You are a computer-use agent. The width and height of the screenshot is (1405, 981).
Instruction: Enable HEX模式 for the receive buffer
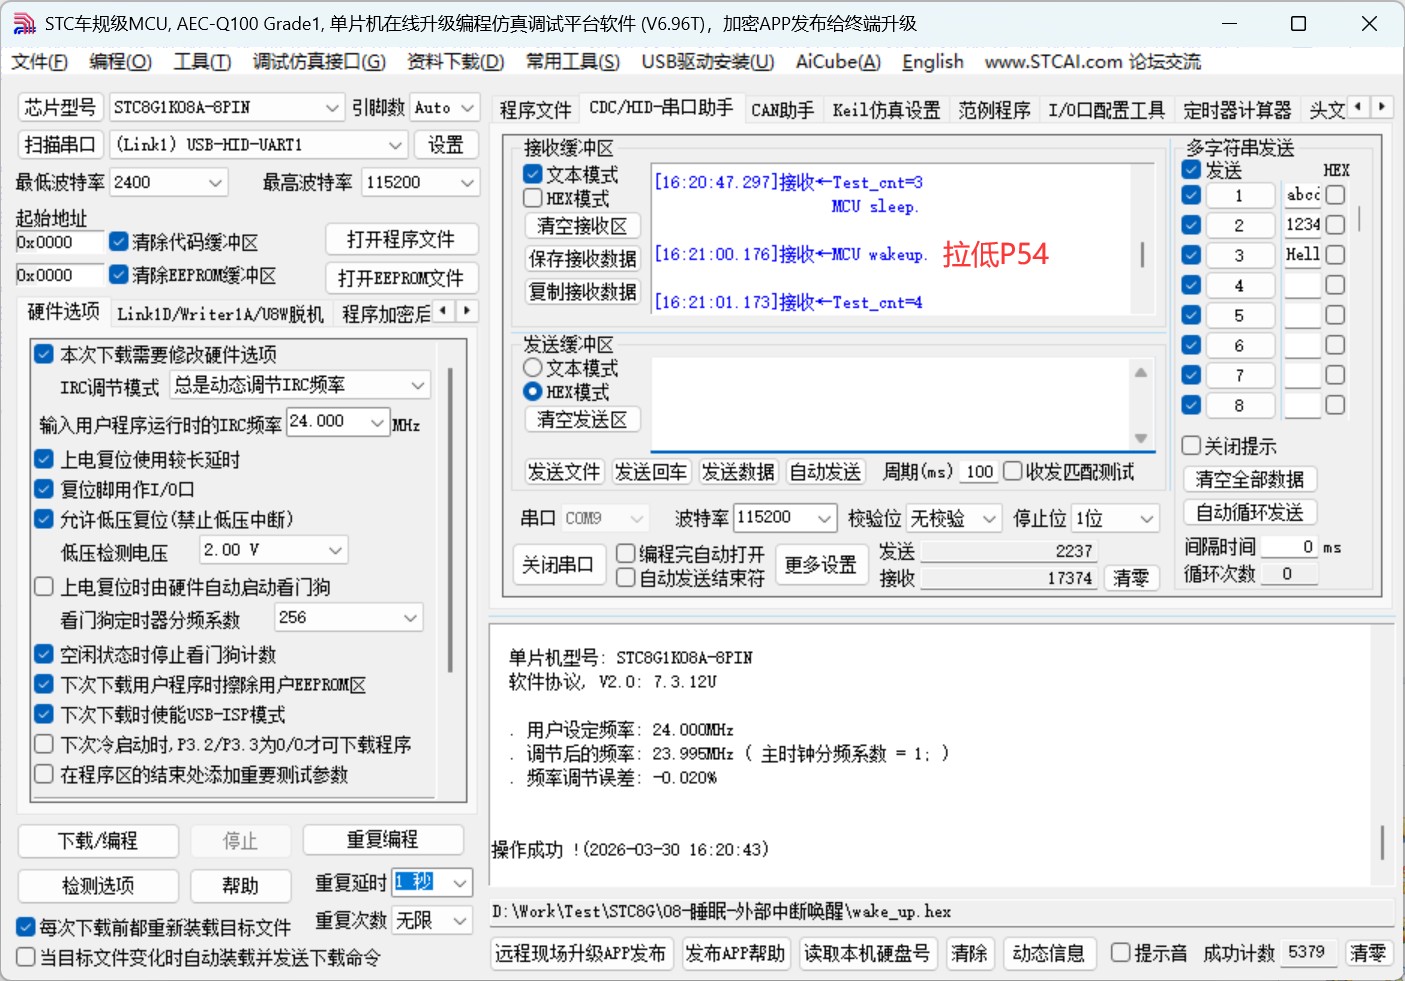[x=532, y=198]
